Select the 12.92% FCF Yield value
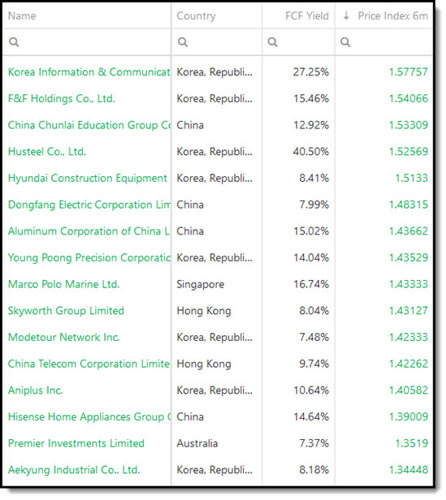This screenshot has width=446, height=500. pos(311,125)
